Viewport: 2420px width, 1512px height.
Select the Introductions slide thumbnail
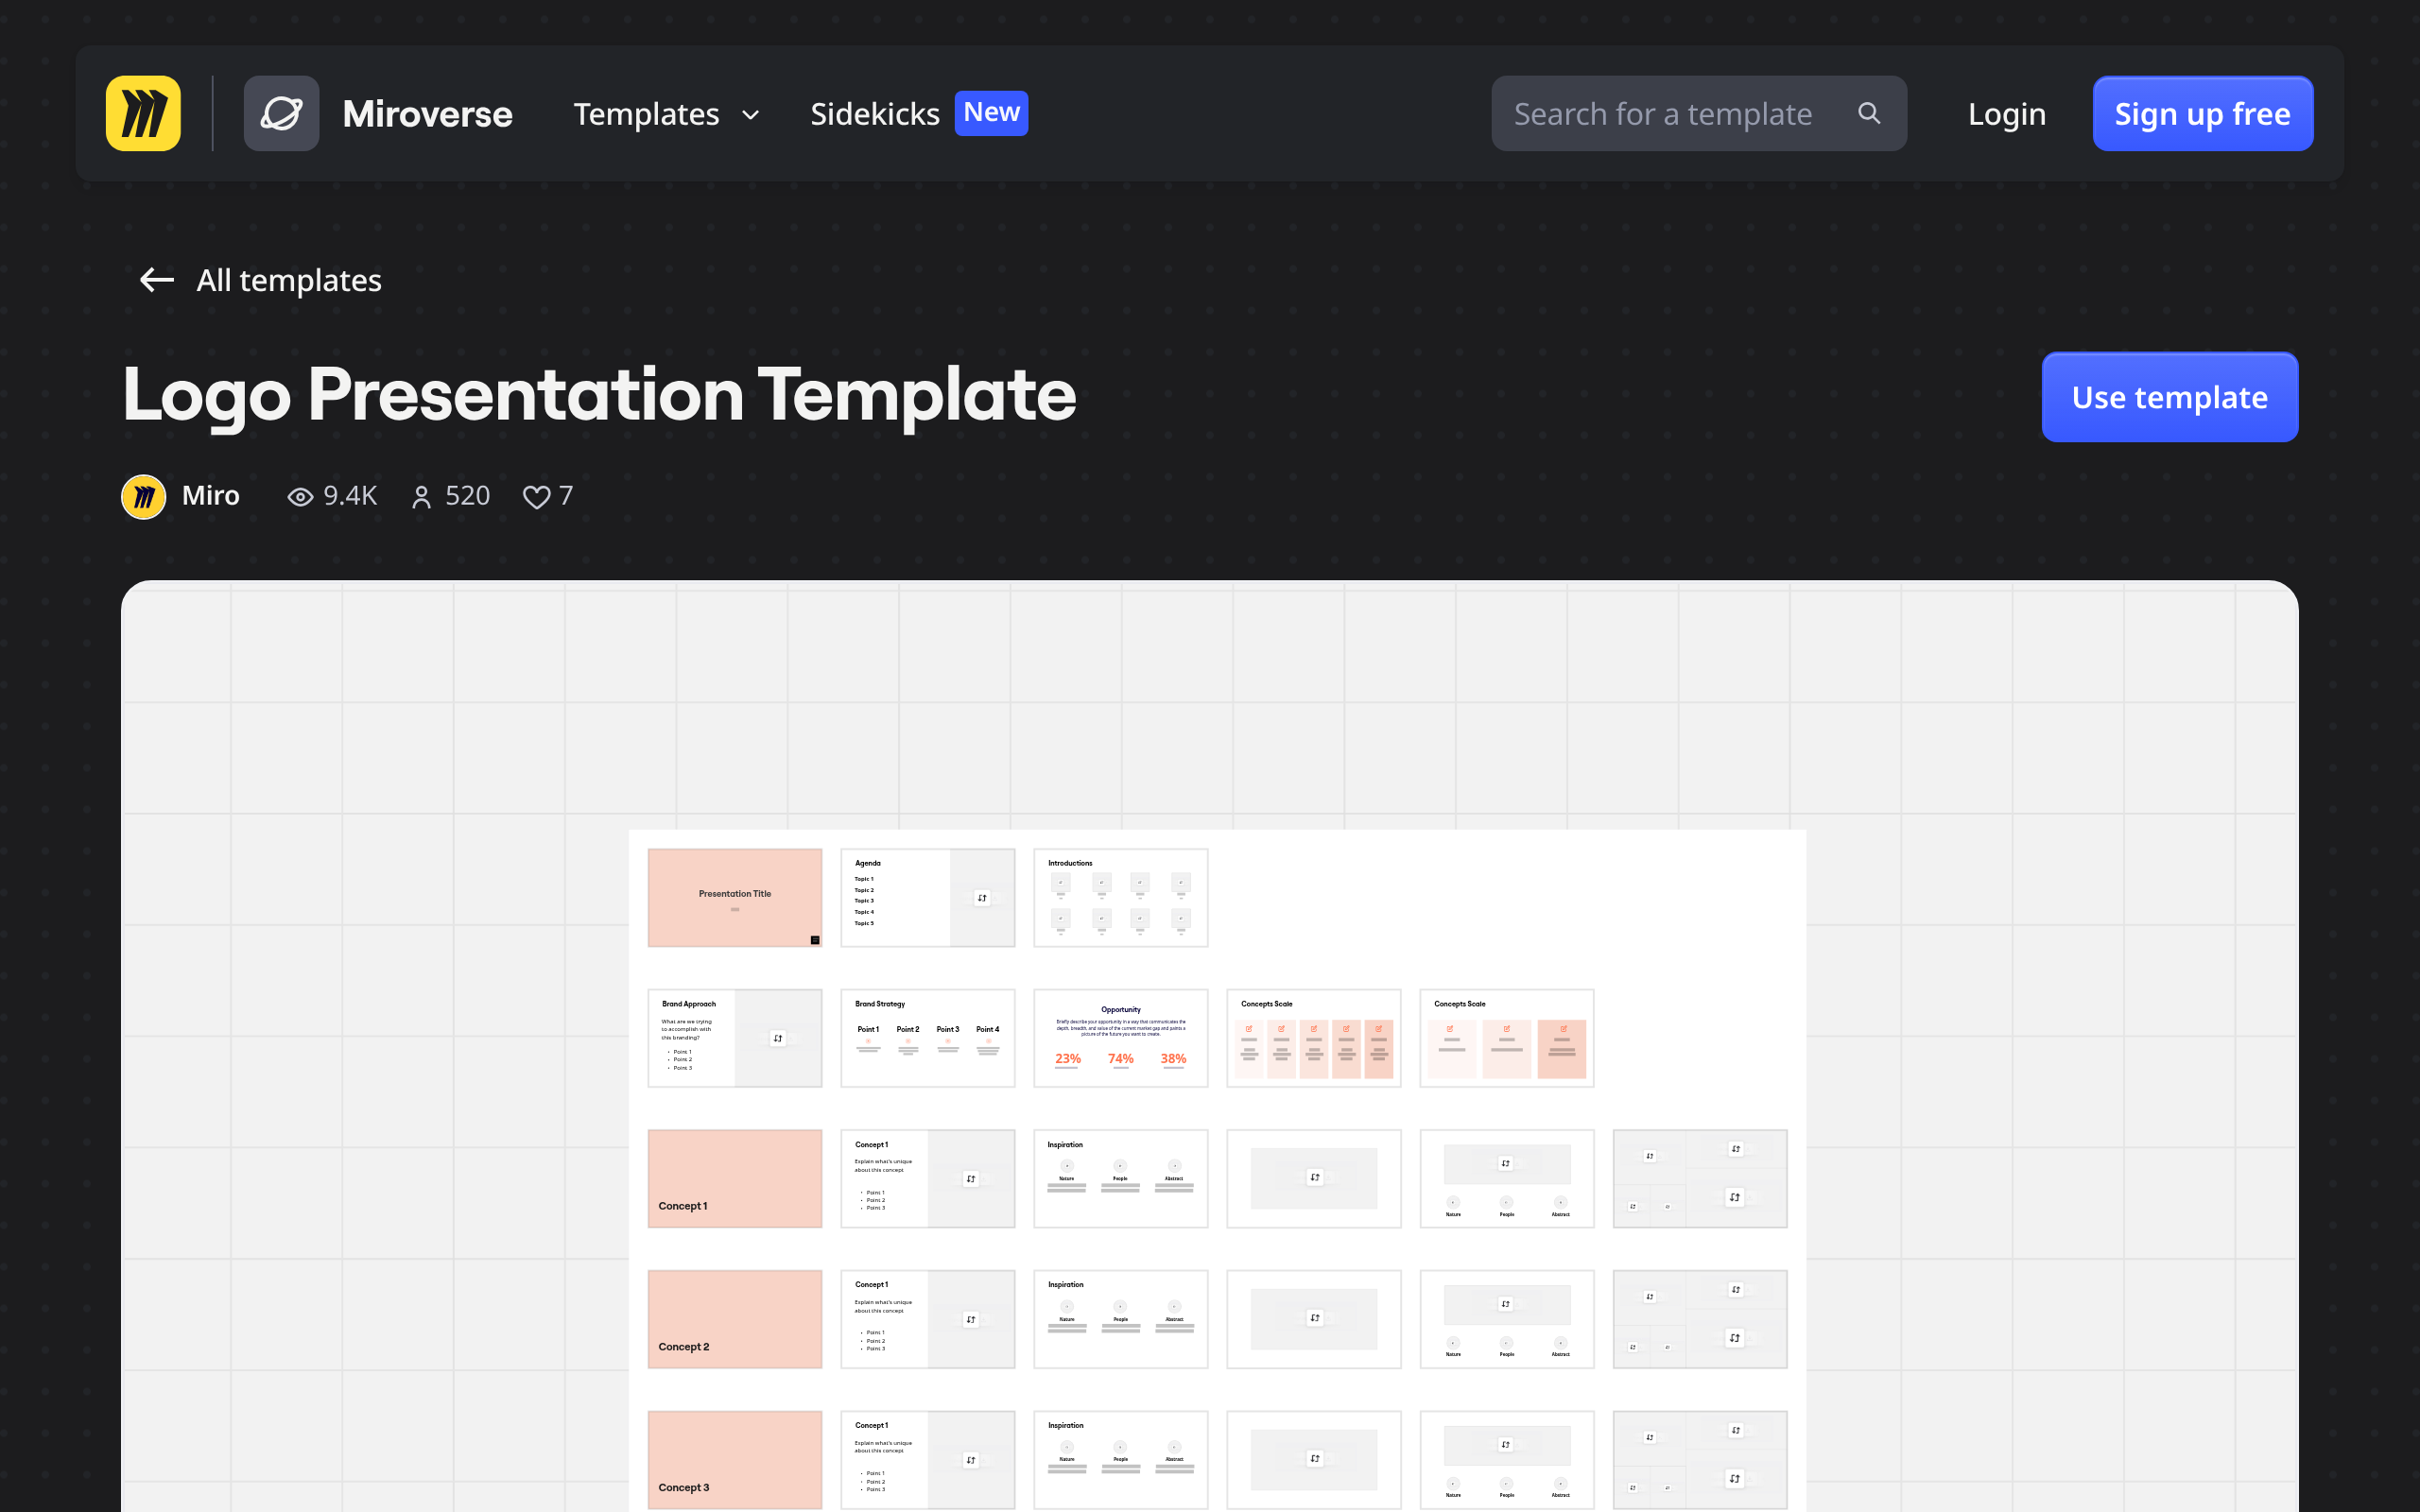1121,897
